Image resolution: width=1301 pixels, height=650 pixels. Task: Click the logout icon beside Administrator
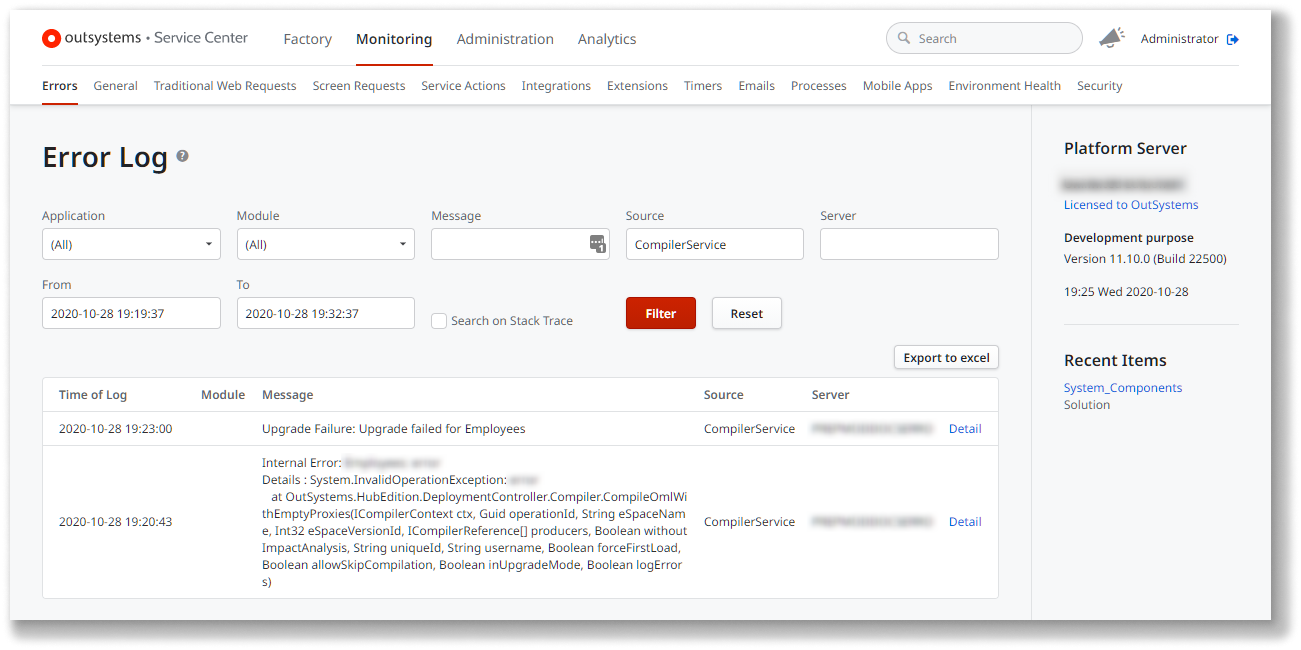click(x=1232, y=38)
